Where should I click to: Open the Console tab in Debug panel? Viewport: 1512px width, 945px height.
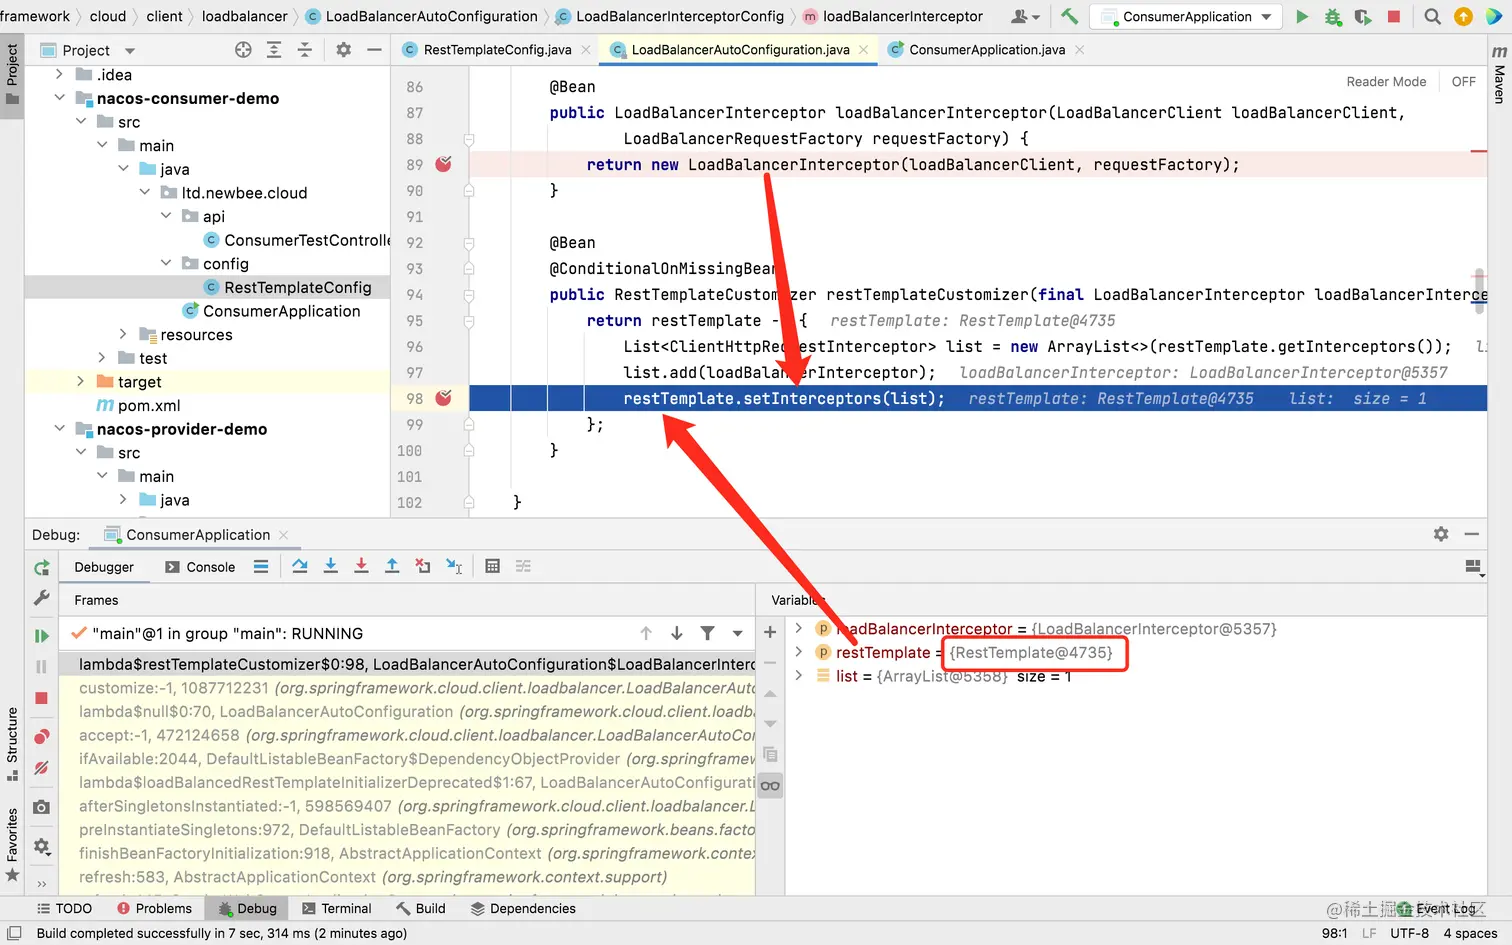coord(200,567)
